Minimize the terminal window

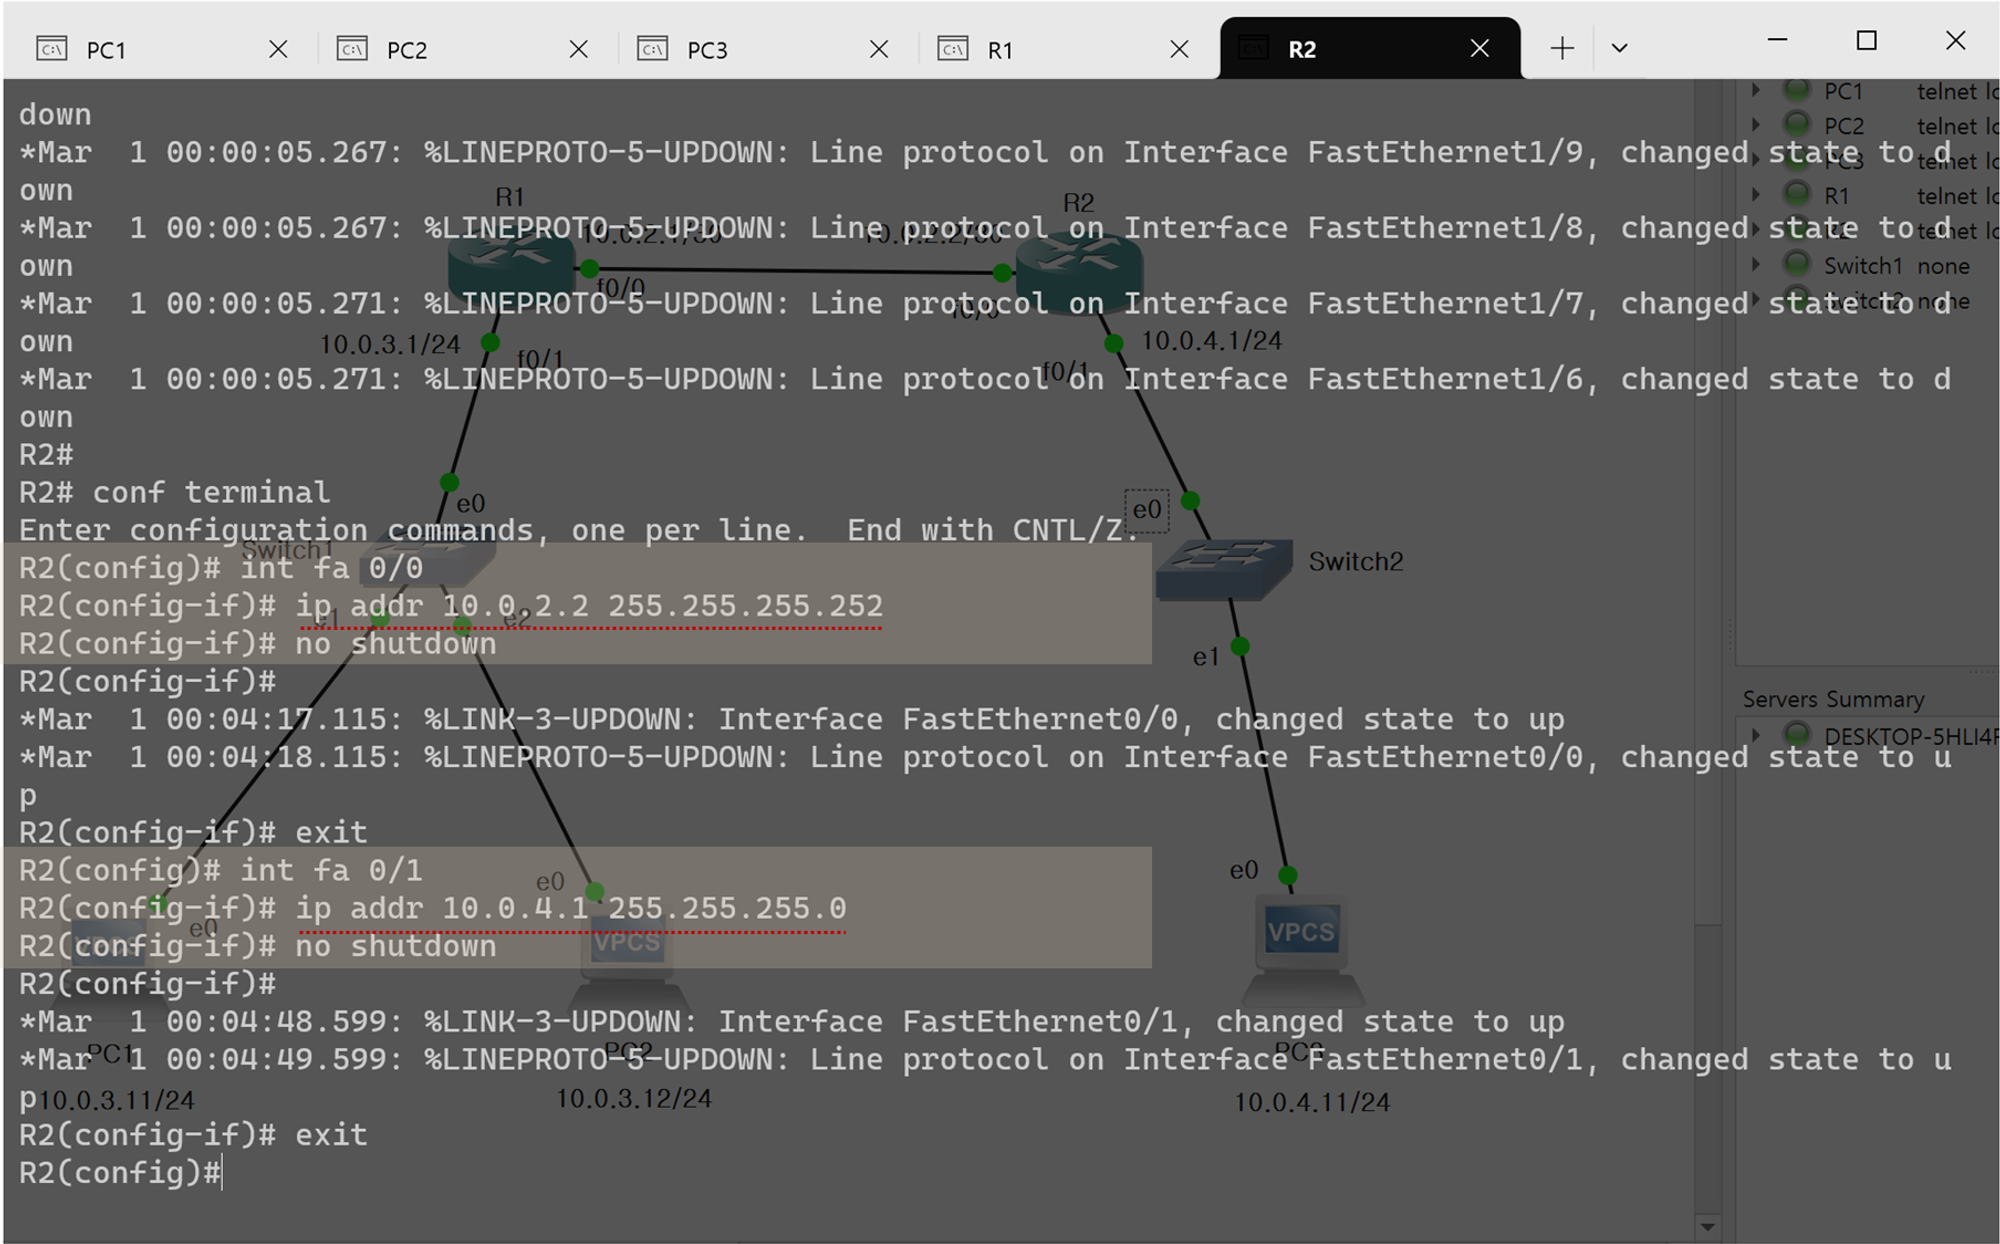[1777, 41]
